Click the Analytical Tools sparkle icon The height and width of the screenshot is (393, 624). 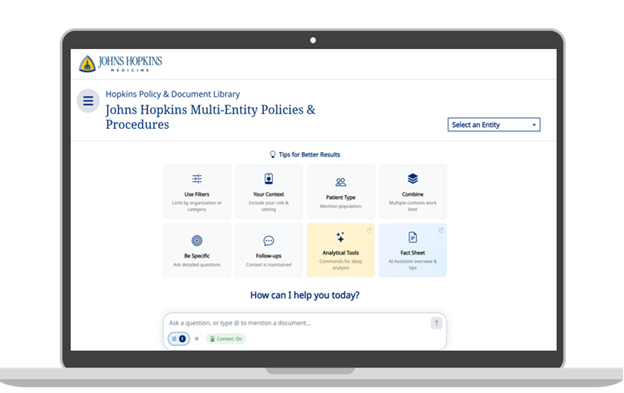click(341, 237)
